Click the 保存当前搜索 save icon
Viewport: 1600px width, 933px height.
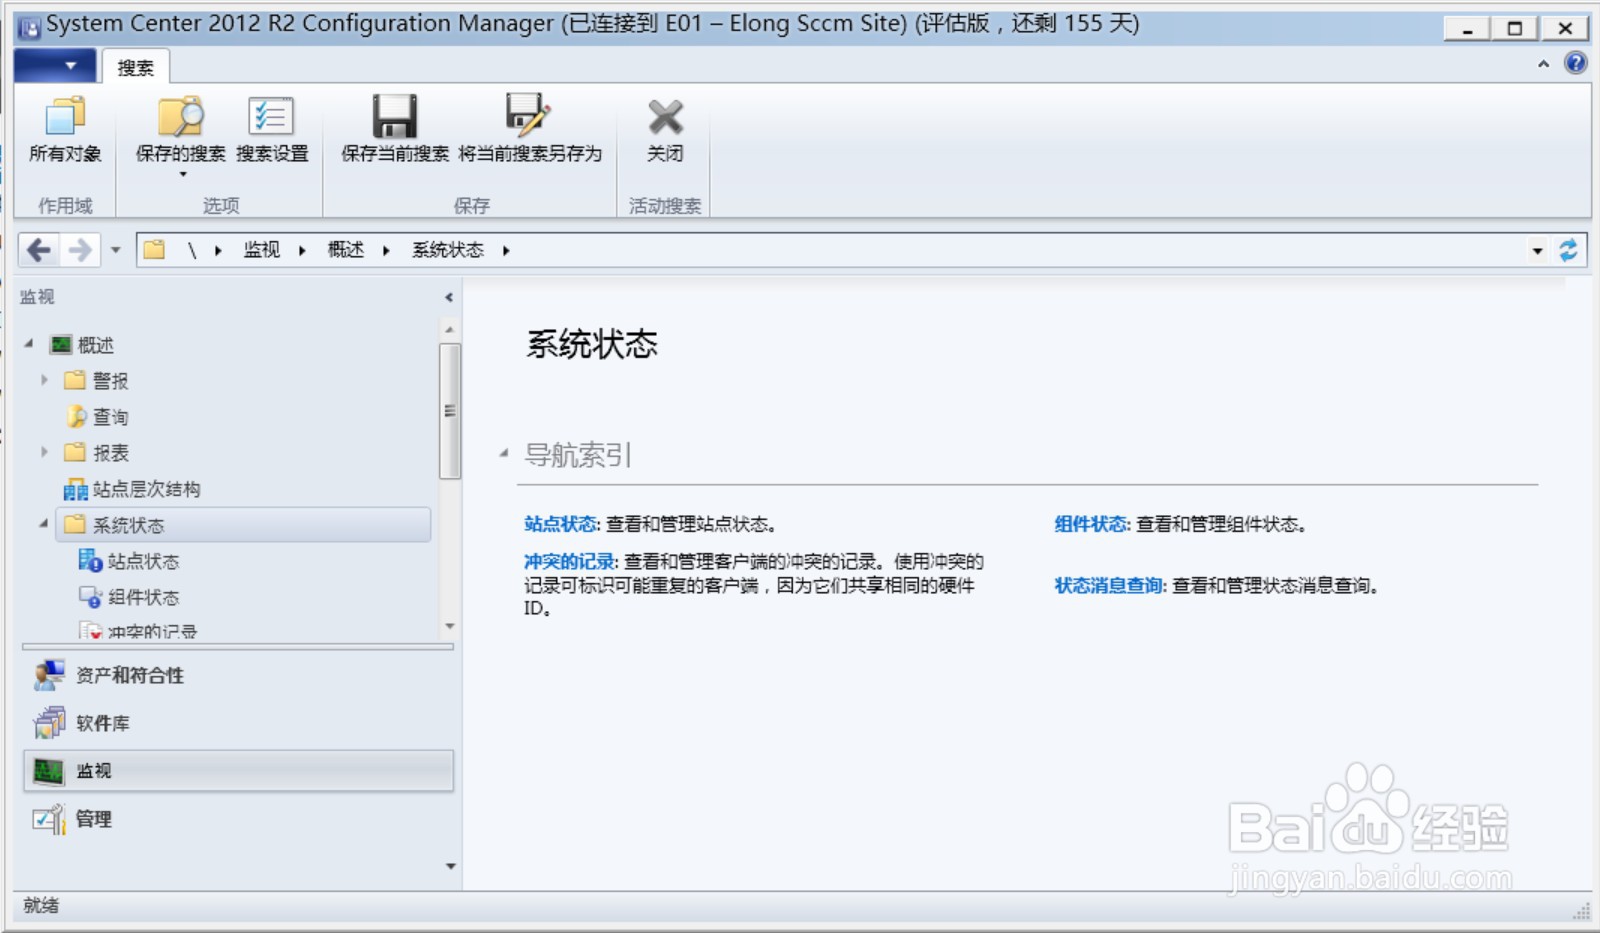392,120
